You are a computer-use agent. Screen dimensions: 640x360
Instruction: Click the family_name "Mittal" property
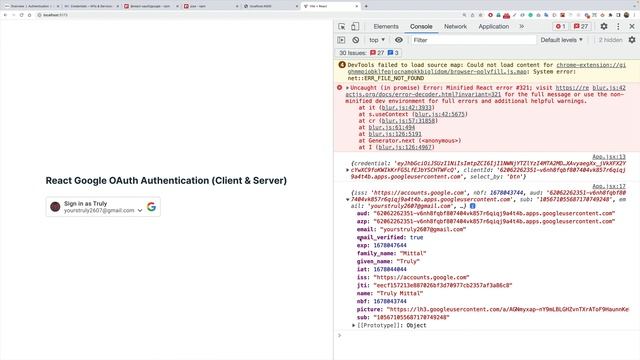[391, 253]
